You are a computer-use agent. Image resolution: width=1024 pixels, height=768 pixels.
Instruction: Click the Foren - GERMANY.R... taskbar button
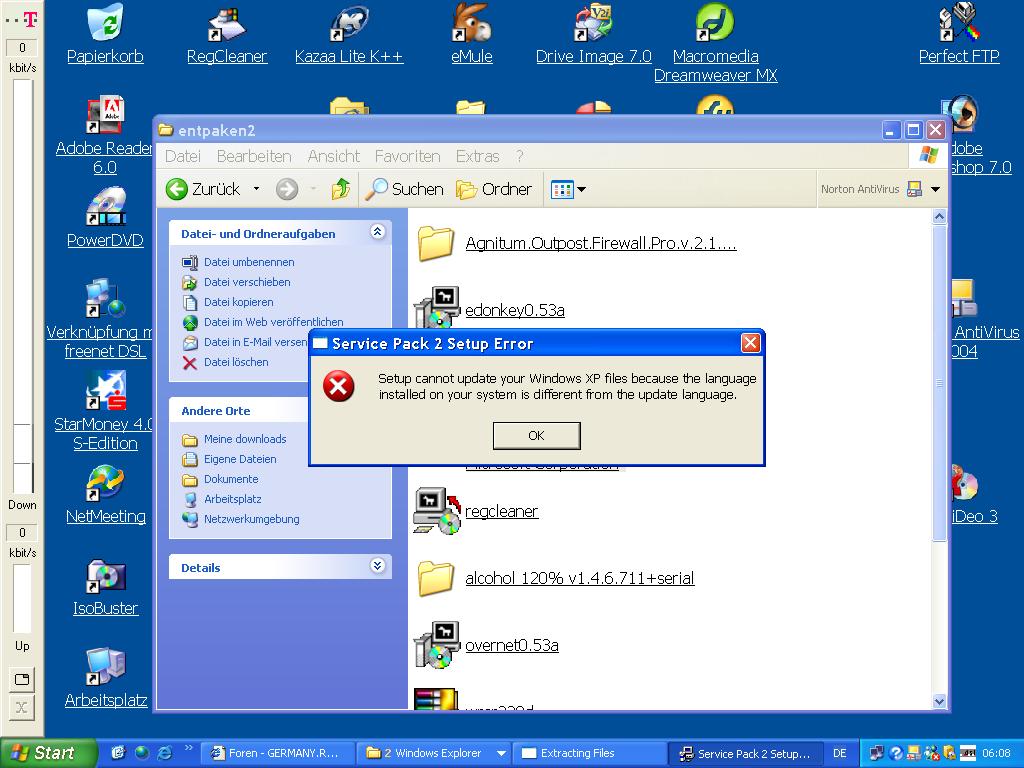(x=277, y=754)
